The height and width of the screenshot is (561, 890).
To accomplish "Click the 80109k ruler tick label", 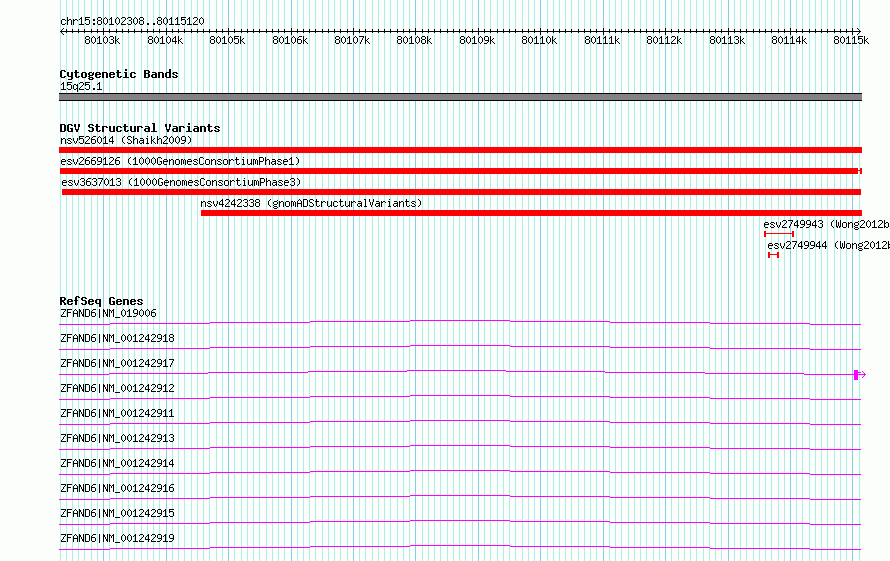I will coord(477,40).
